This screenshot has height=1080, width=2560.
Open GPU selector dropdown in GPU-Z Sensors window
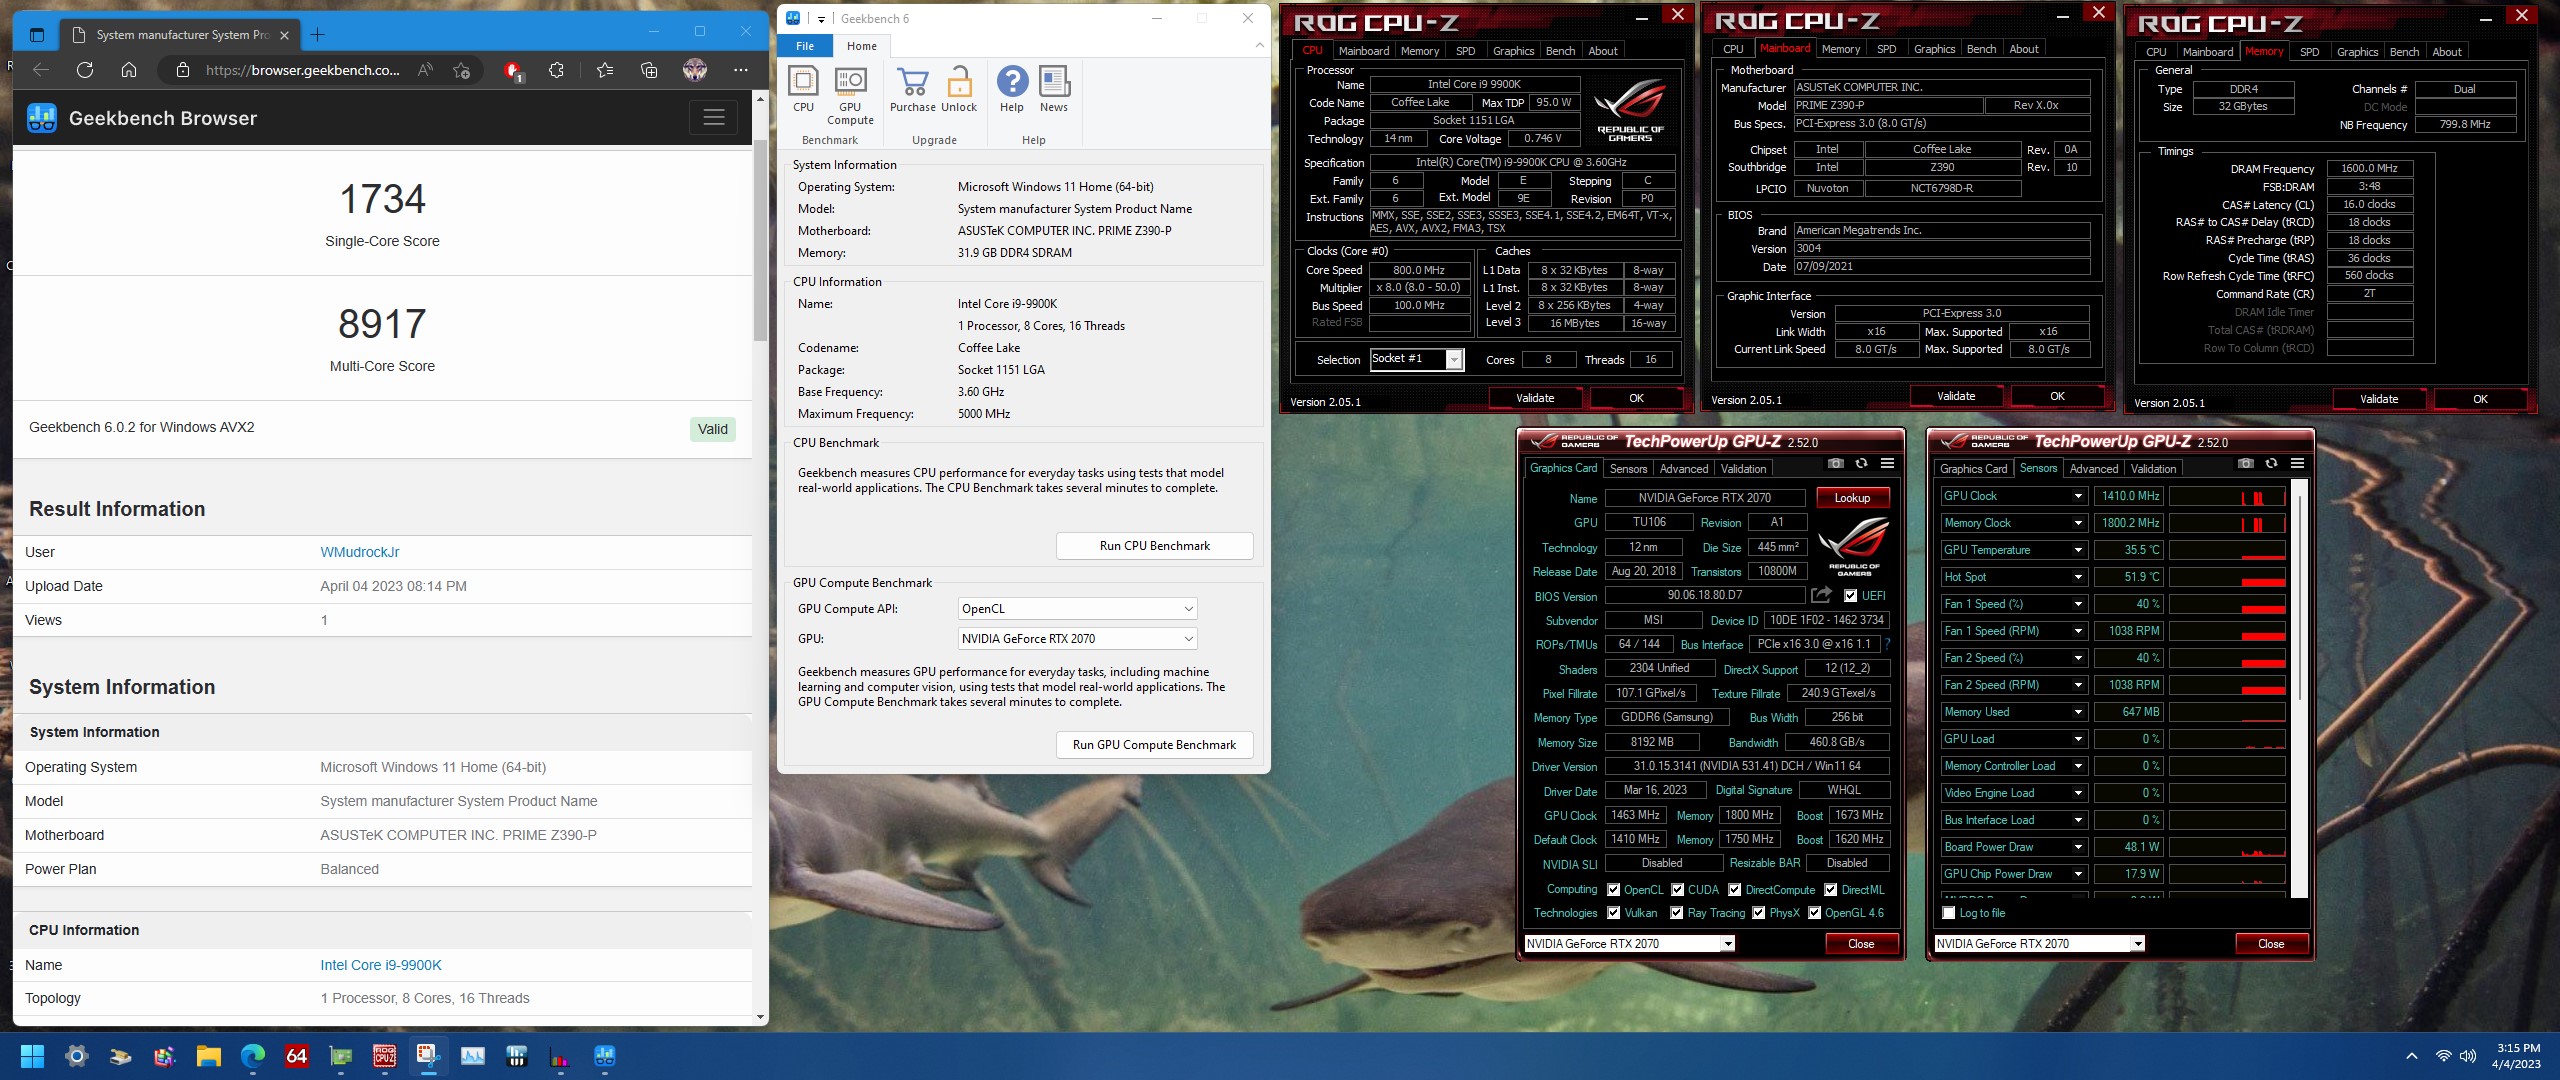click(2039, 944)
